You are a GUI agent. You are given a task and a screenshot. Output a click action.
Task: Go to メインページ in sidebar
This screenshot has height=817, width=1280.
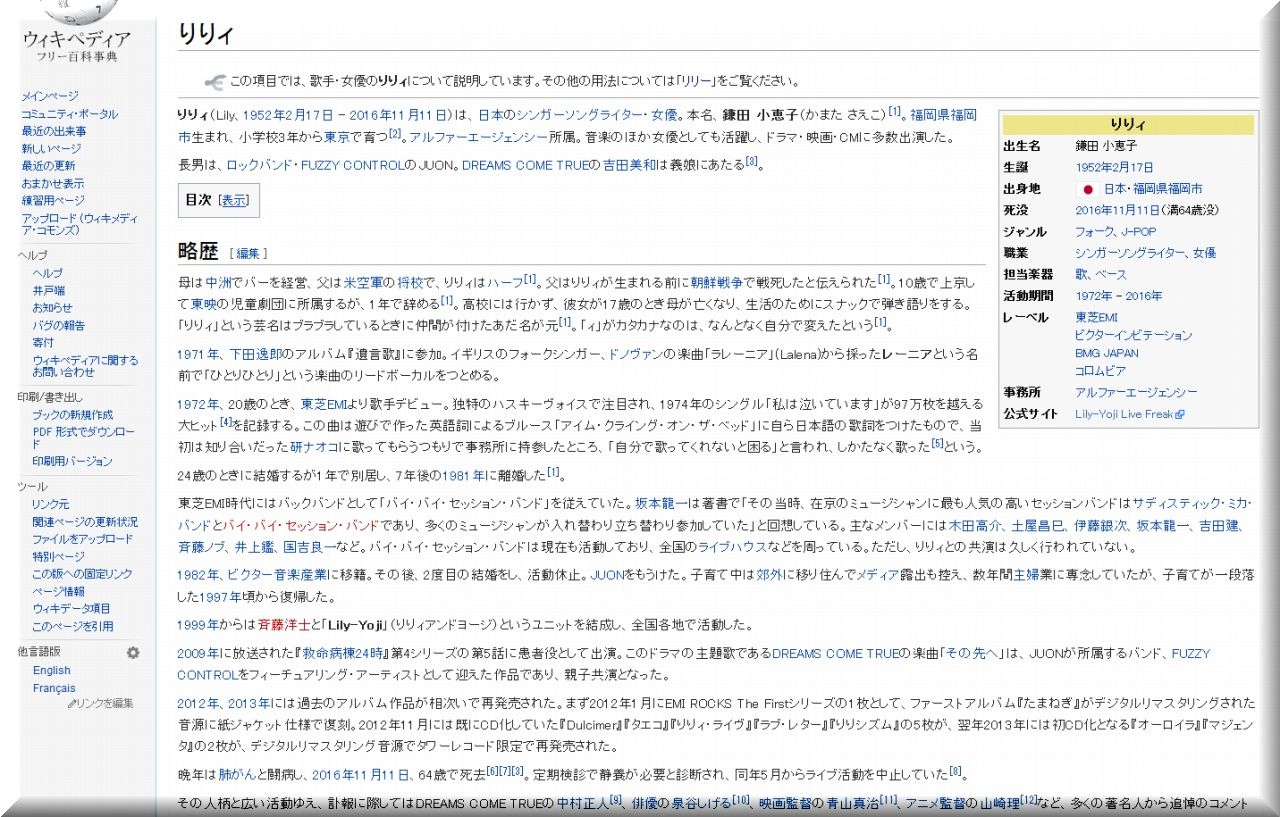[50, 96]
